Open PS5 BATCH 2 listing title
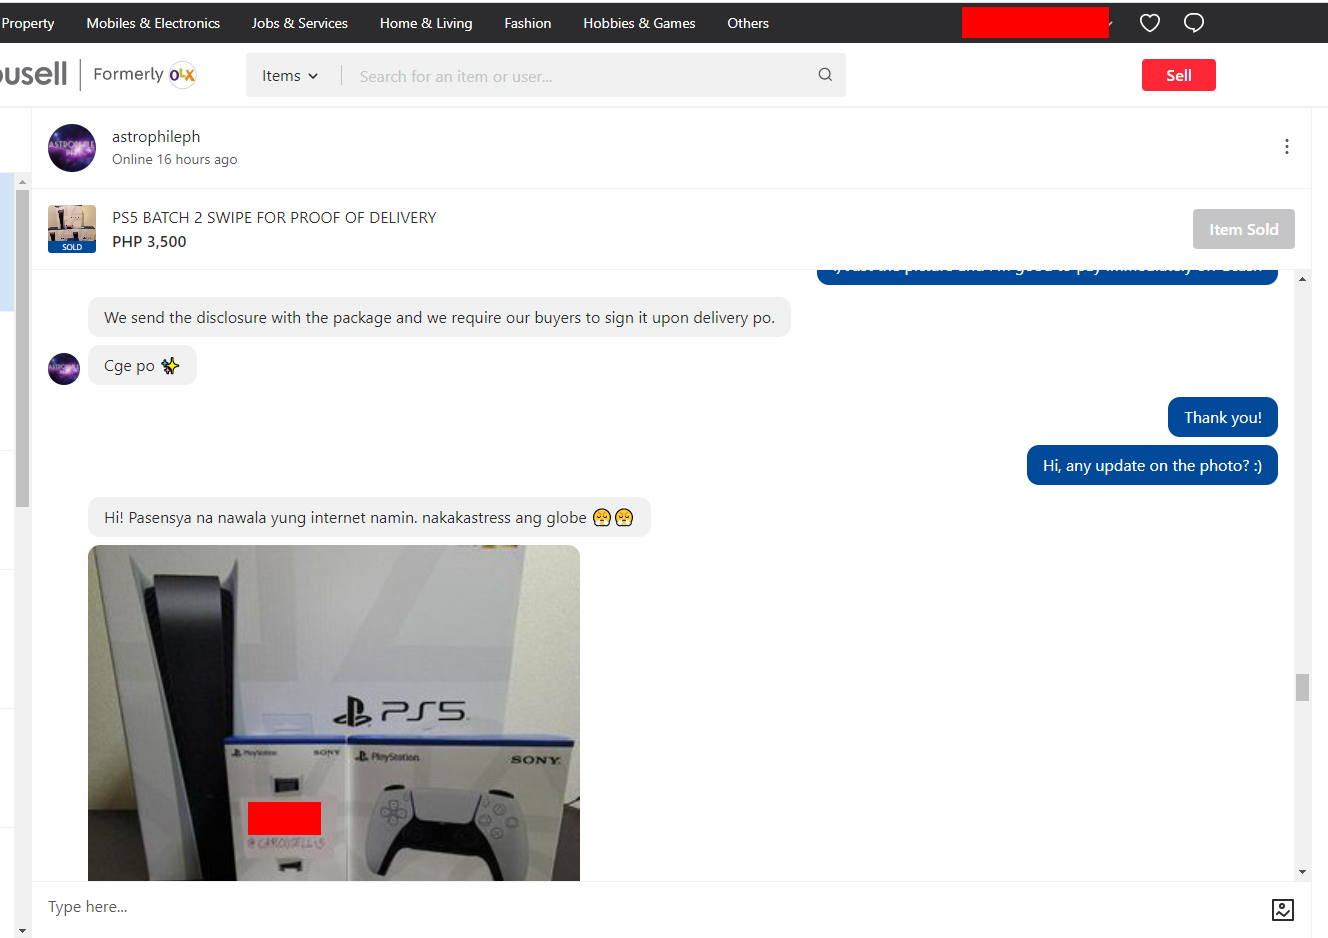This screenshot has height=938, width=1328. tap(274, 217)
